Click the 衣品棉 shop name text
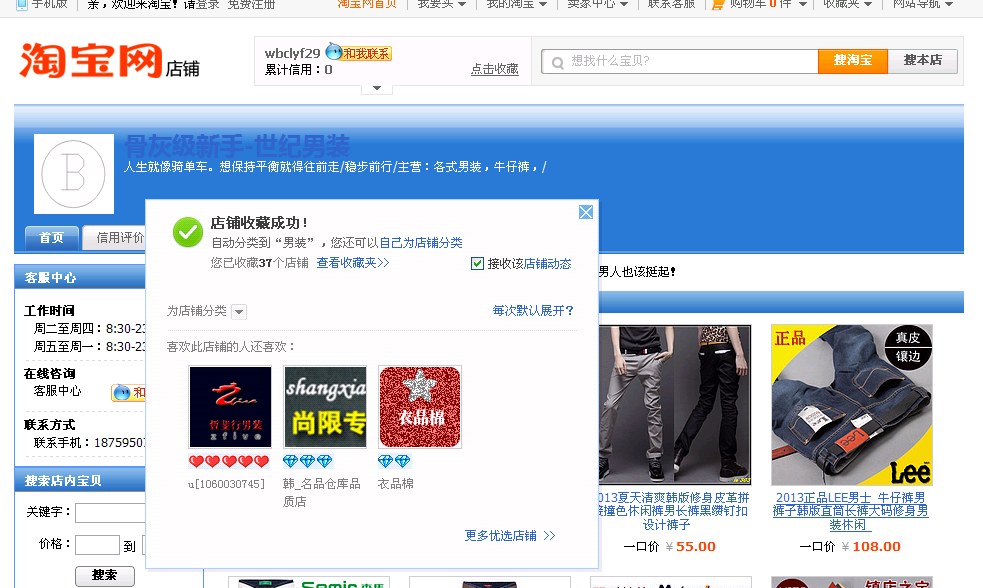The height and width of the screenshot is (588, 983). tap(396, 484)
